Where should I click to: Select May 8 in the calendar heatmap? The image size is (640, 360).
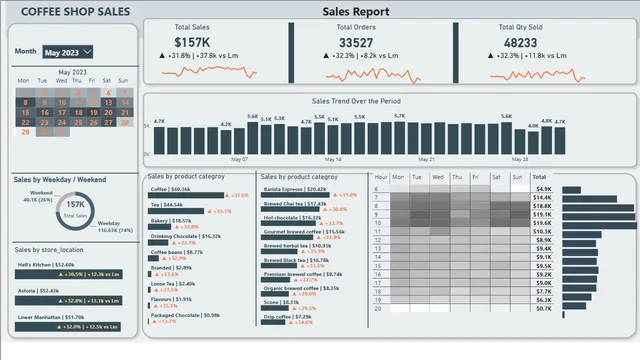pos(25,102)
